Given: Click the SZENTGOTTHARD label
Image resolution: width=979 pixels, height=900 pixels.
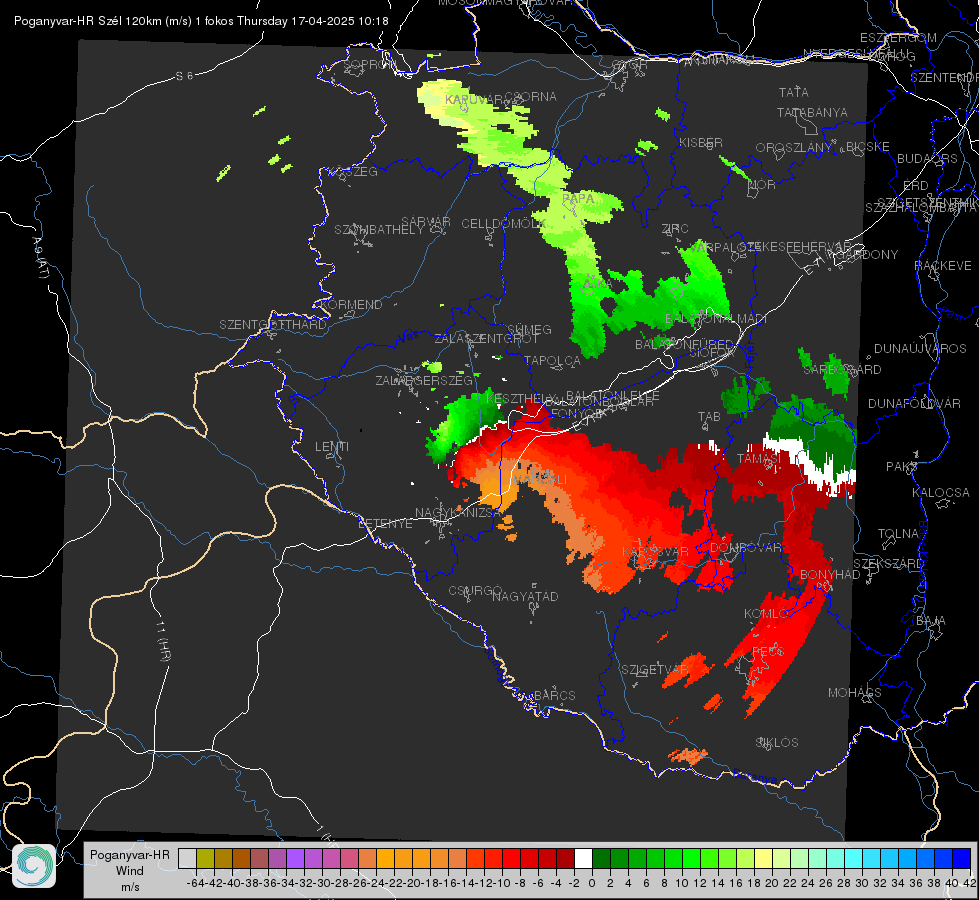Looking at the screenshot, I should point(273,325).
